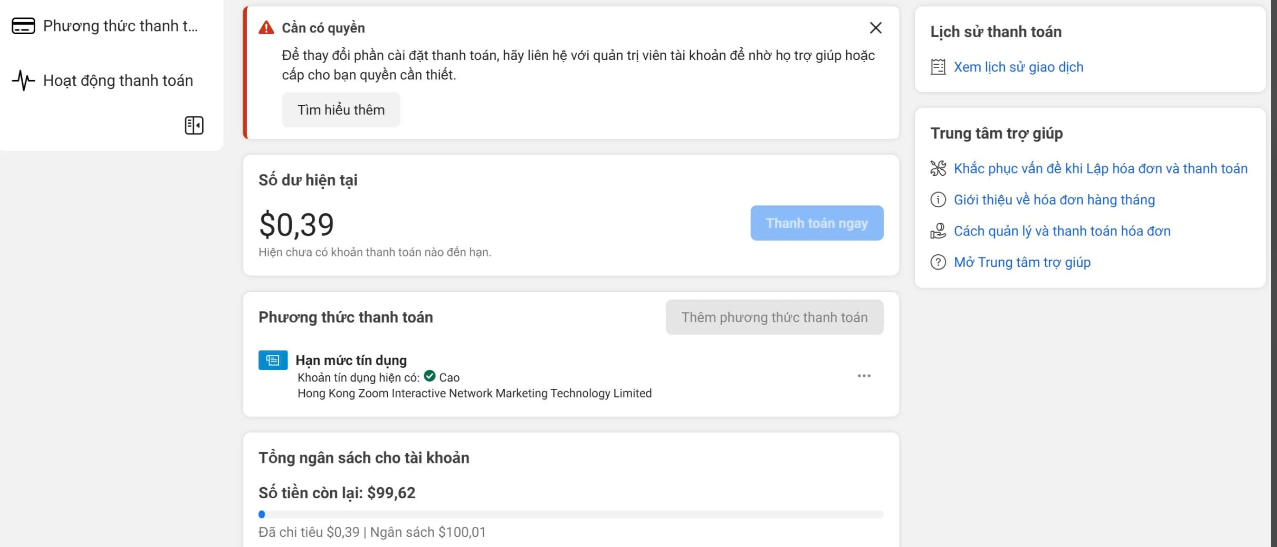This screenshot has height=547, width=1277.
Task: Click the transaction history receipt icon
Action: pyautogui.click(x=938, y=67)
